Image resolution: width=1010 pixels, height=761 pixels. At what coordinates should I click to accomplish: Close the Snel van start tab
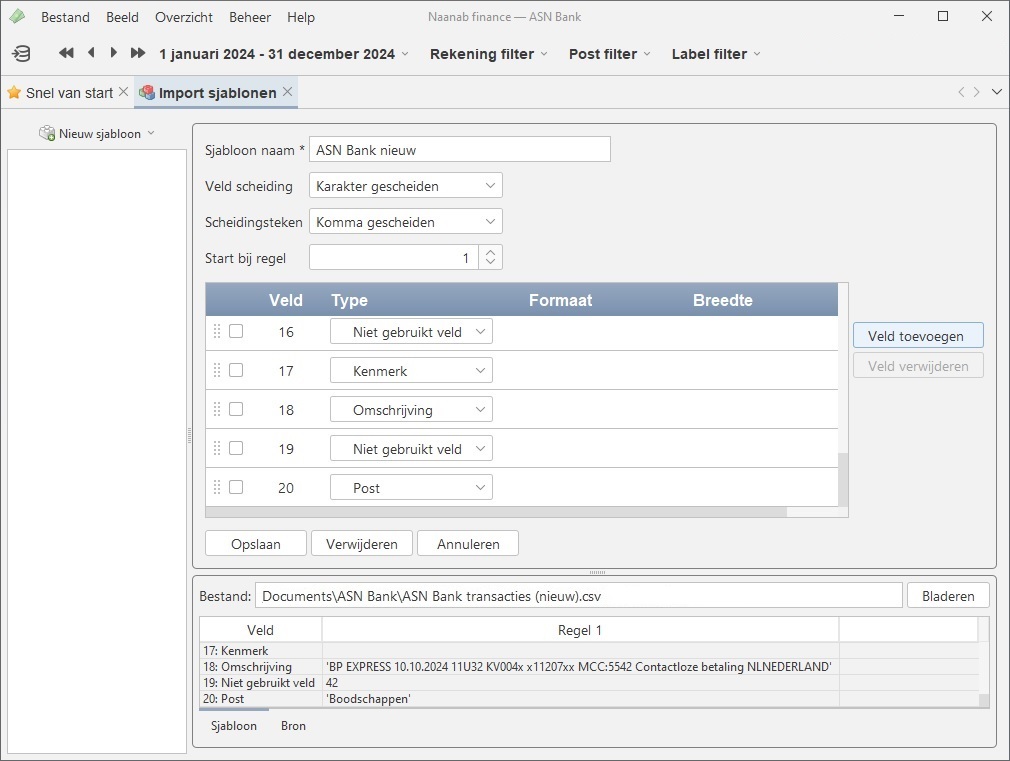point(123,92)
